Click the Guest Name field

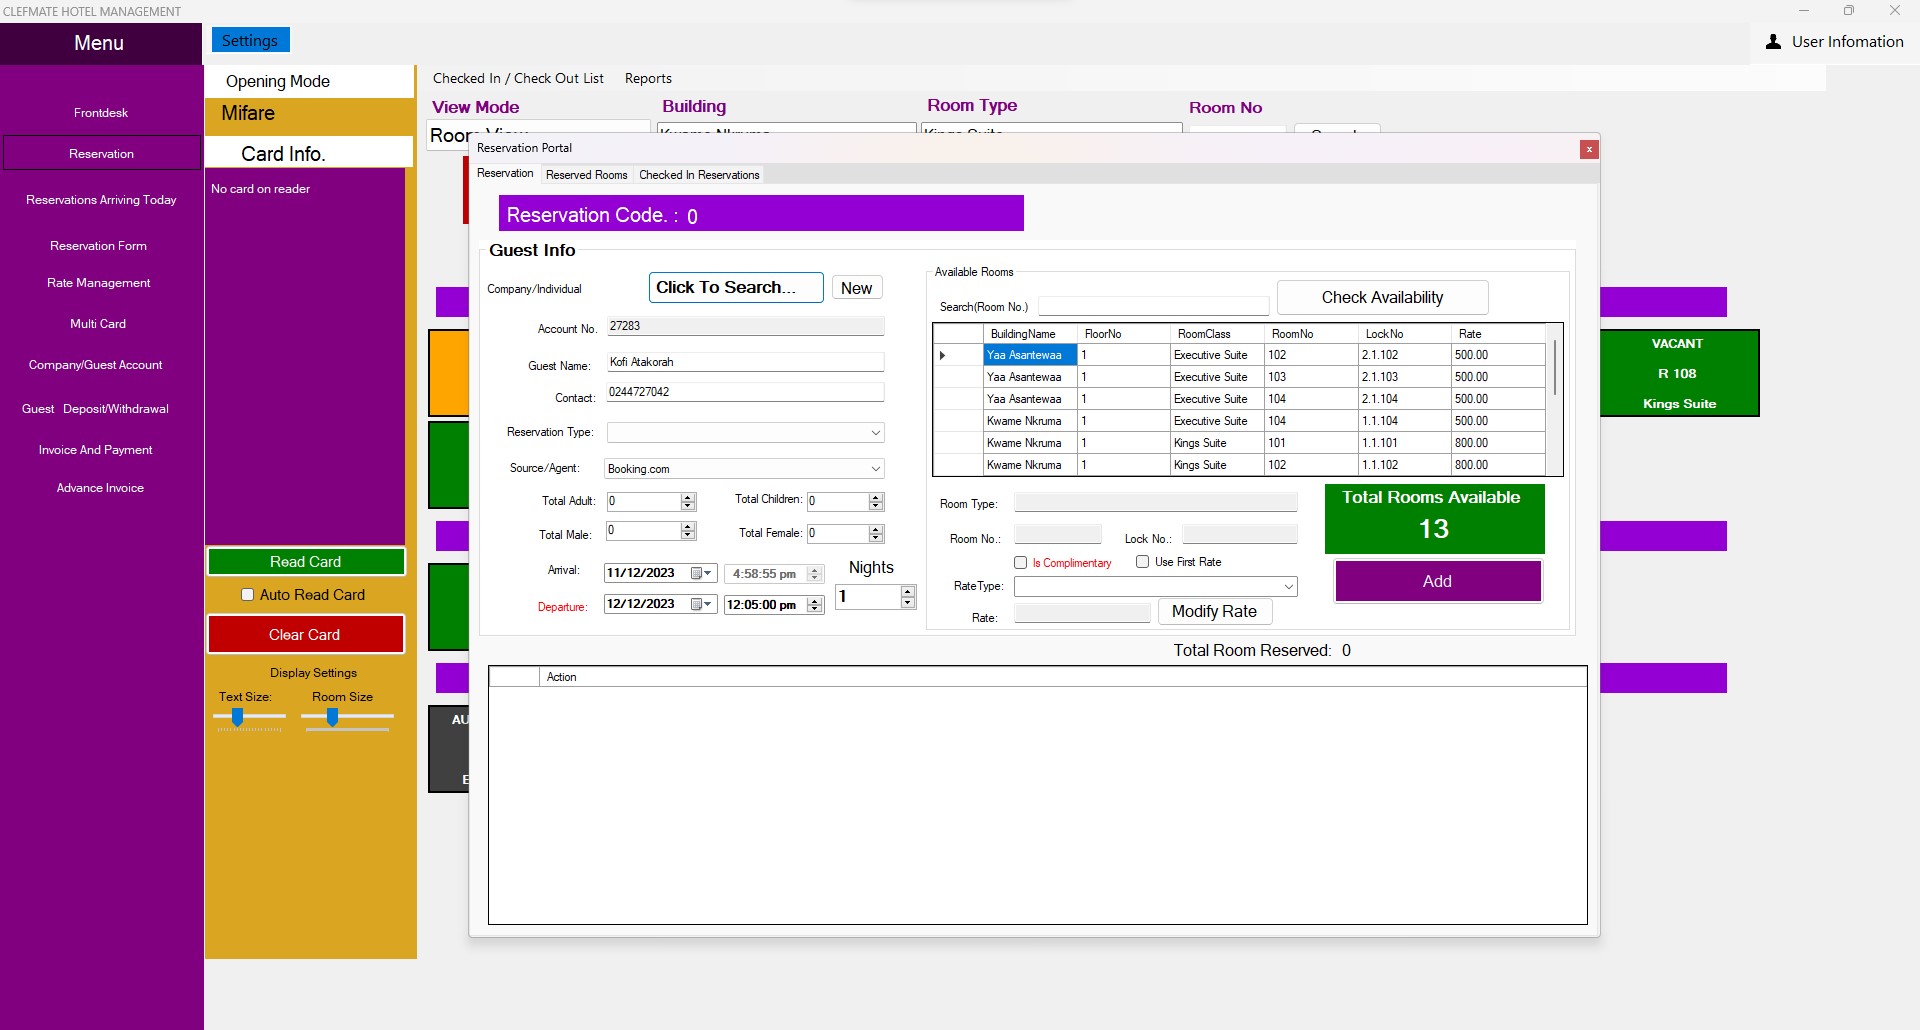(x=745, y=362)
